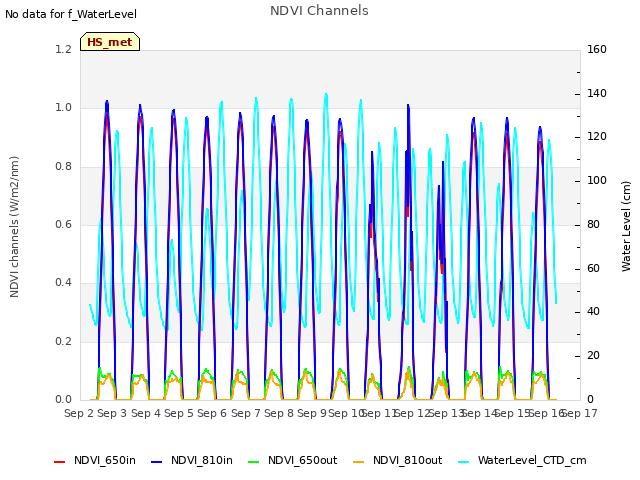Click the right axis title 'Water Level (cm)'
640x480 pixels.
(x=626, y=227)
